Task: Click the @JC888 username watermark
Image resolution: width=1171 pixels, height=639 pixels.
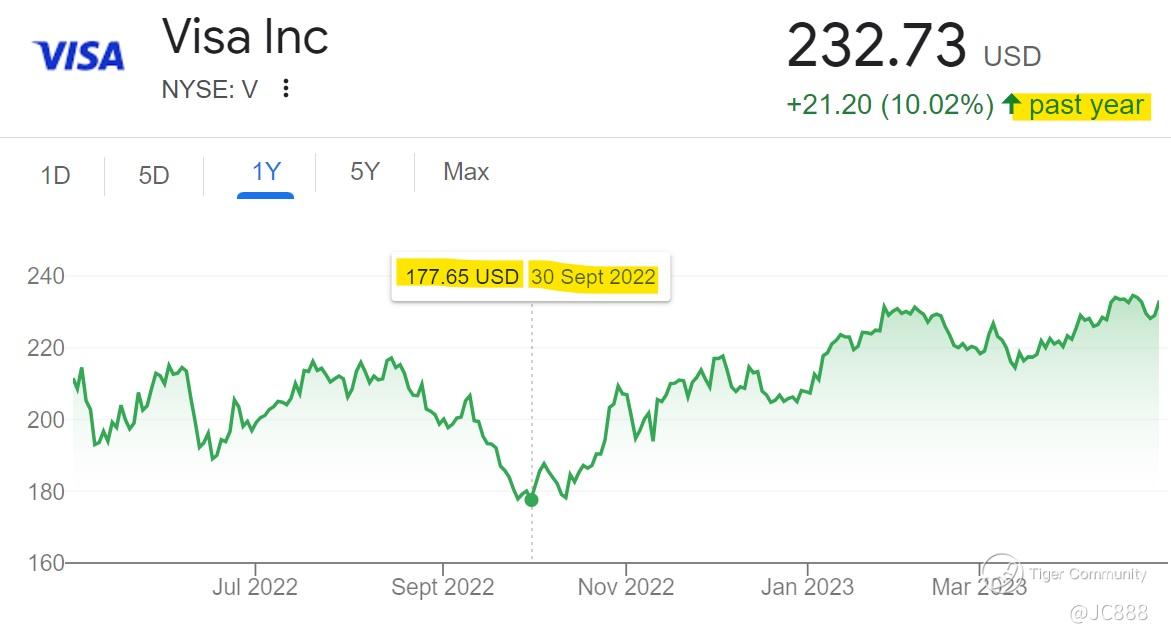Action: point(1106,612)
